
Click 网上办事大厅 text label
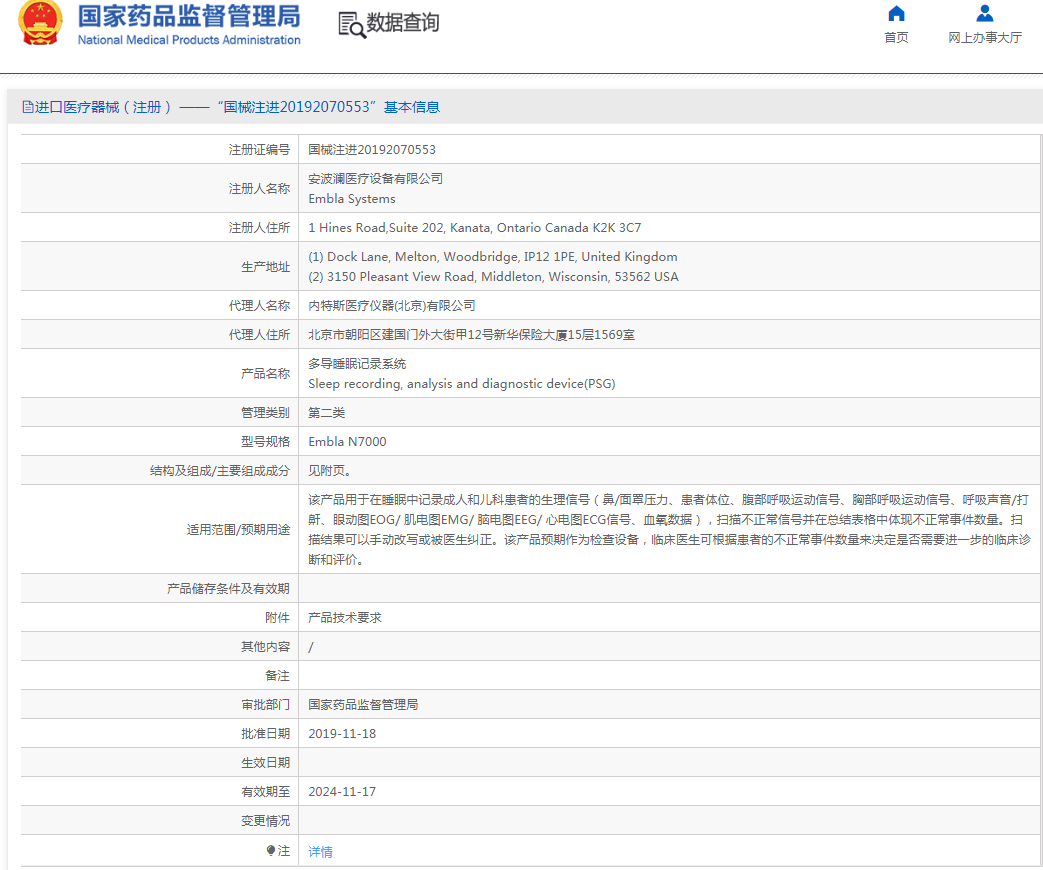984,37
